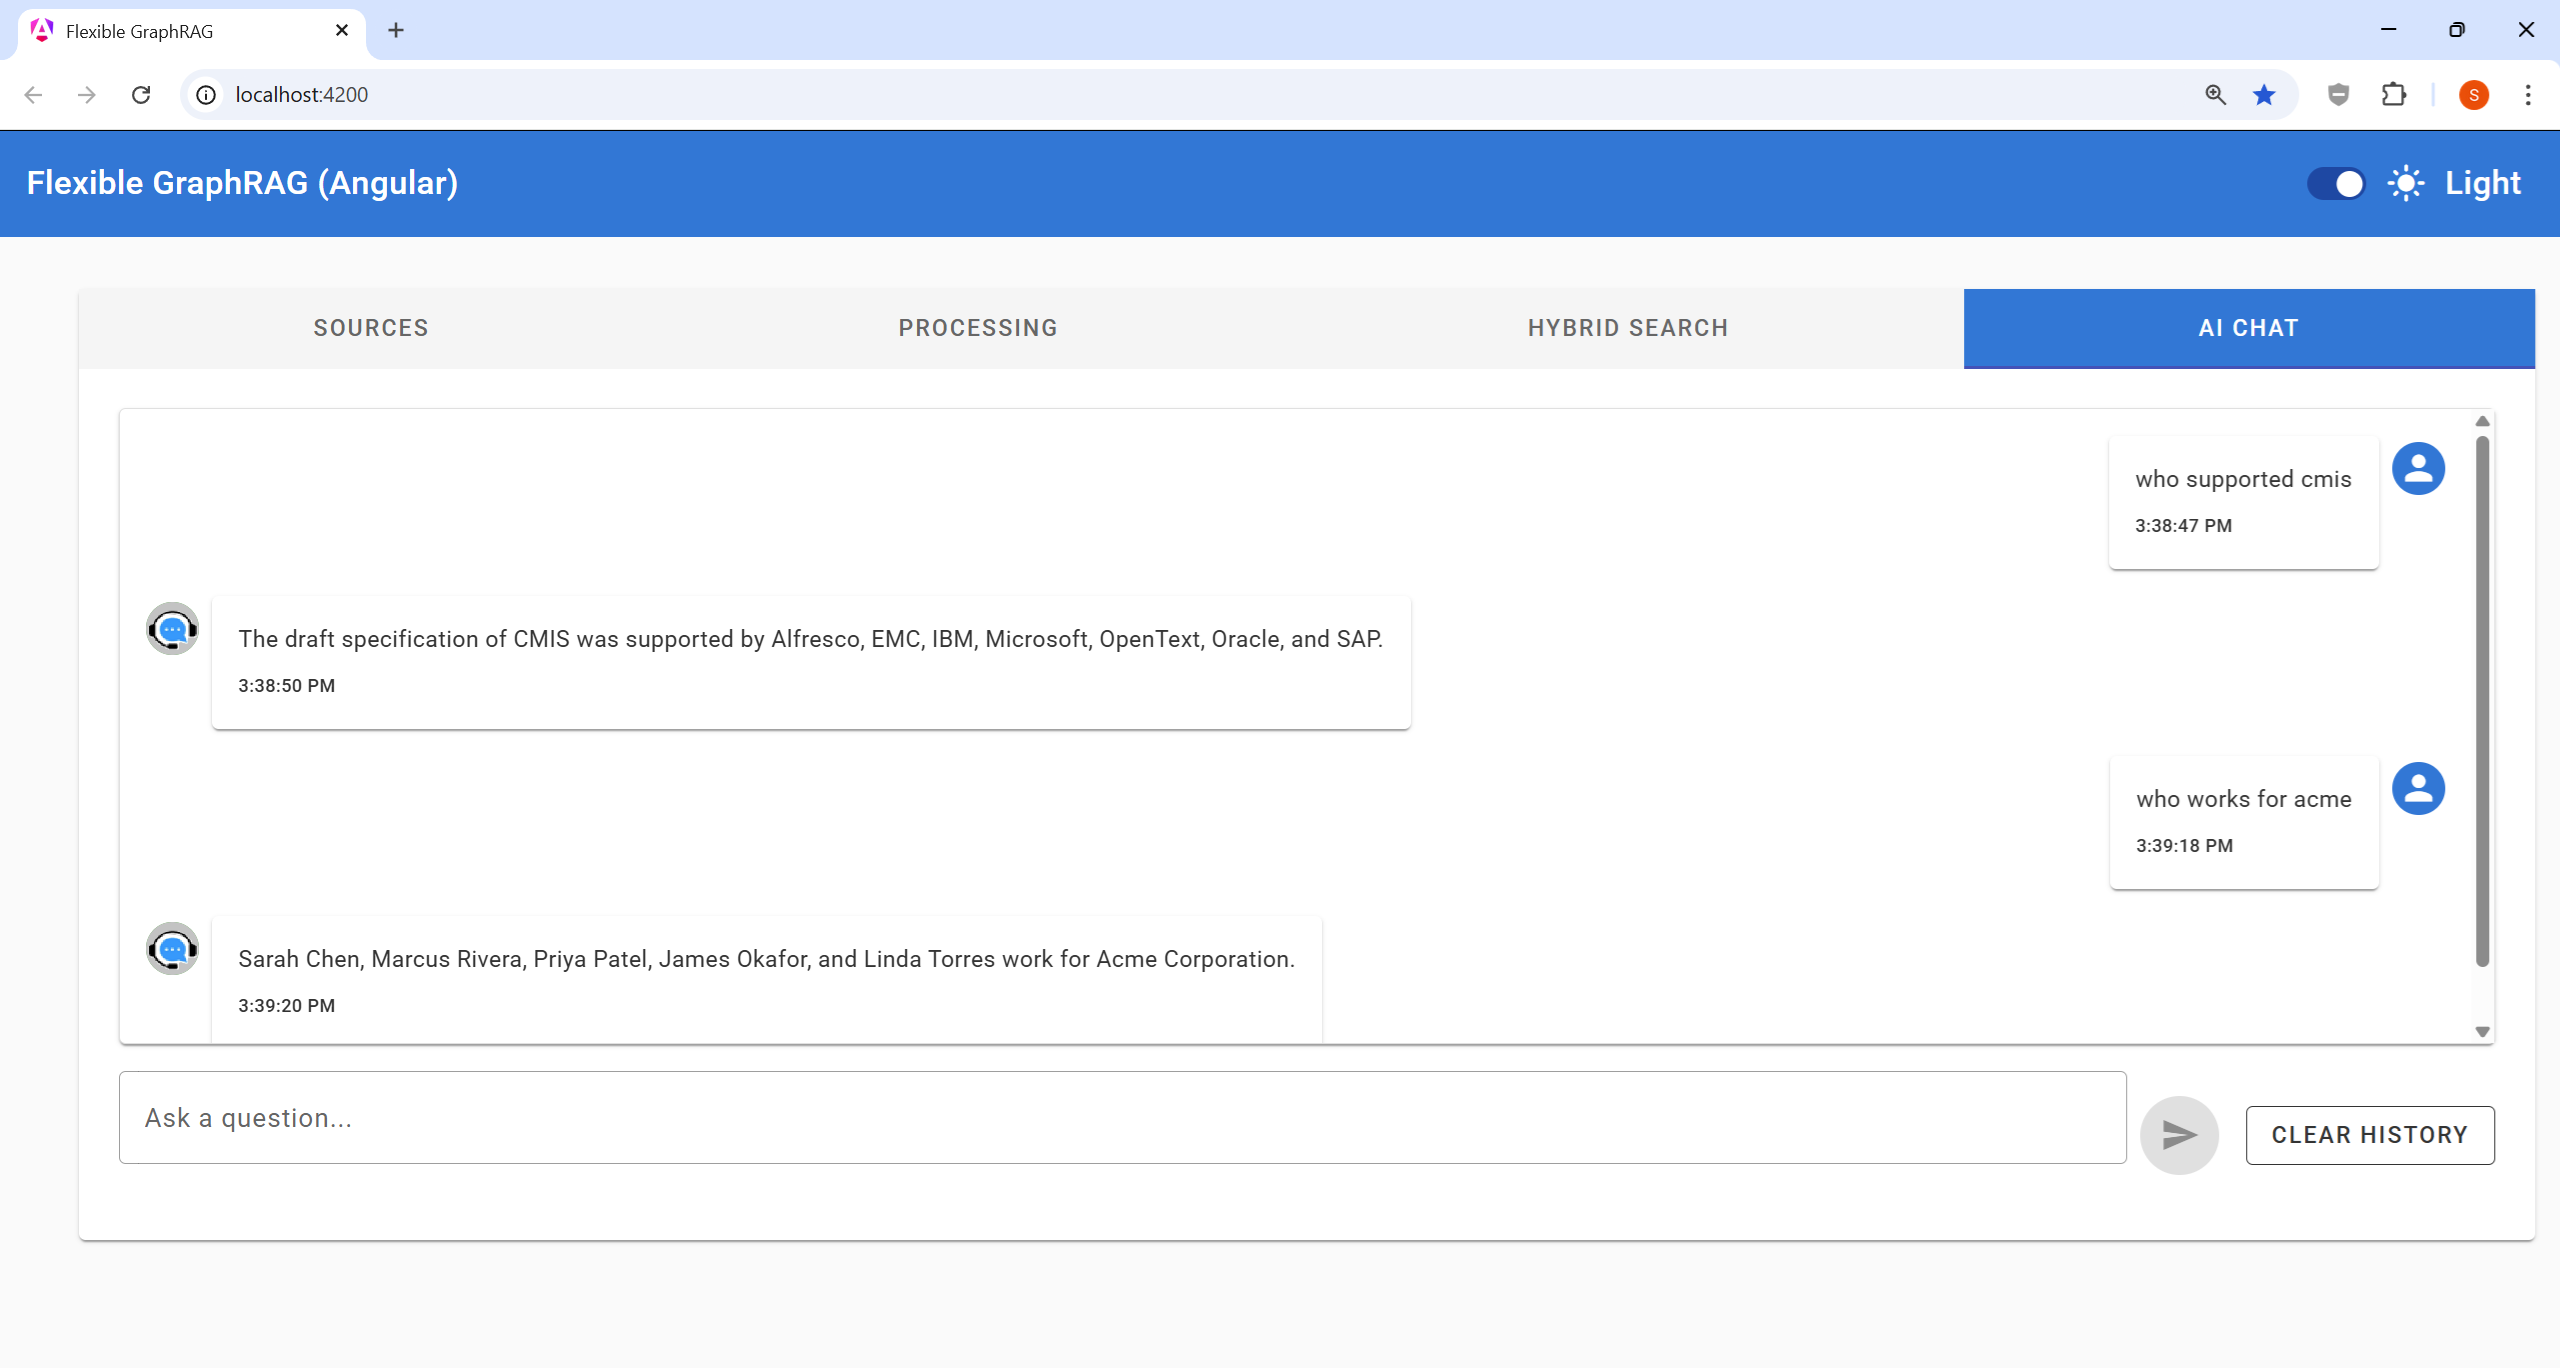
Task: Reload the page with refresh button
Action: (141, 95)
